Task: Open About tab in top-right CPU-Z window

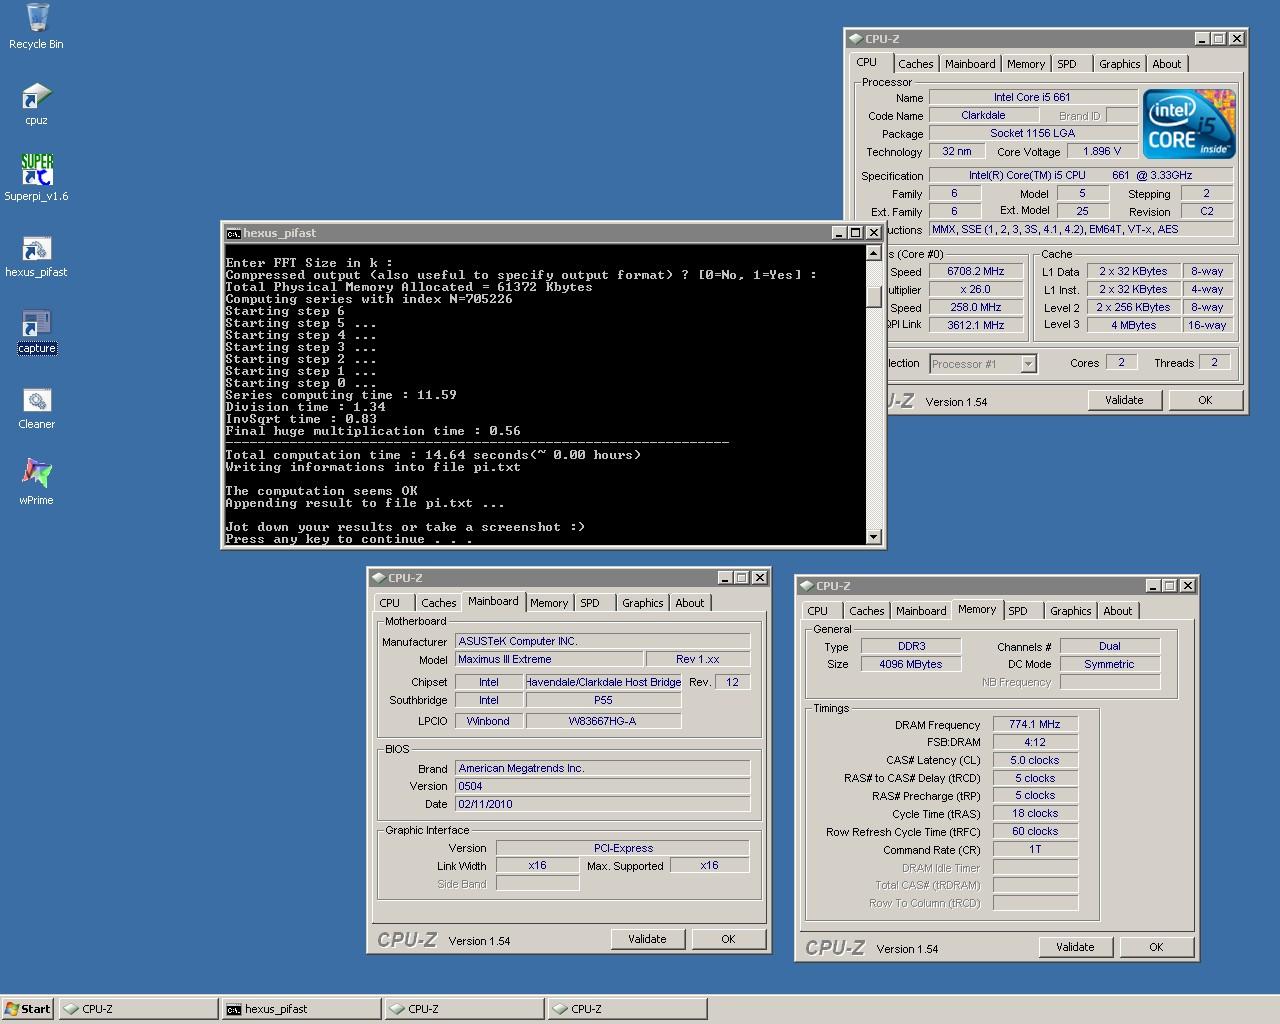Action: tap(1166, 64)
